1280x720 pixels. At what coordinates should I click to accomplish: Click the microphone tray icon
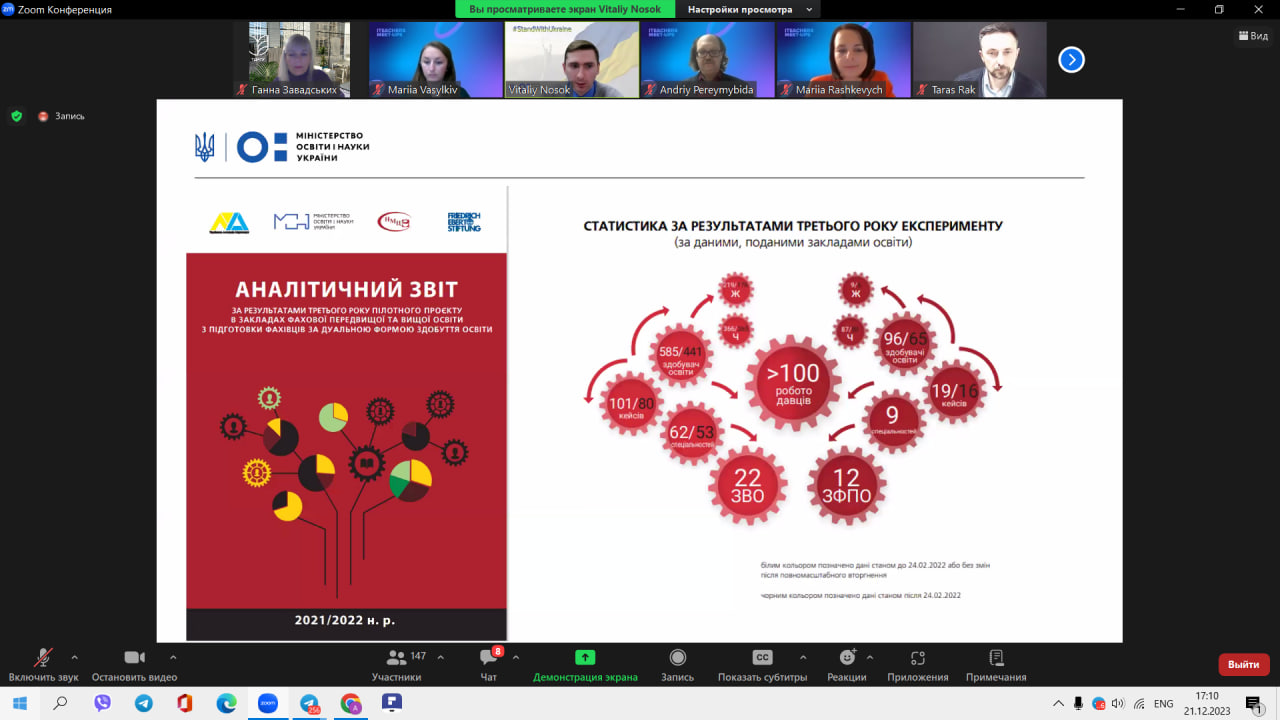click(x=1079, y=703)
